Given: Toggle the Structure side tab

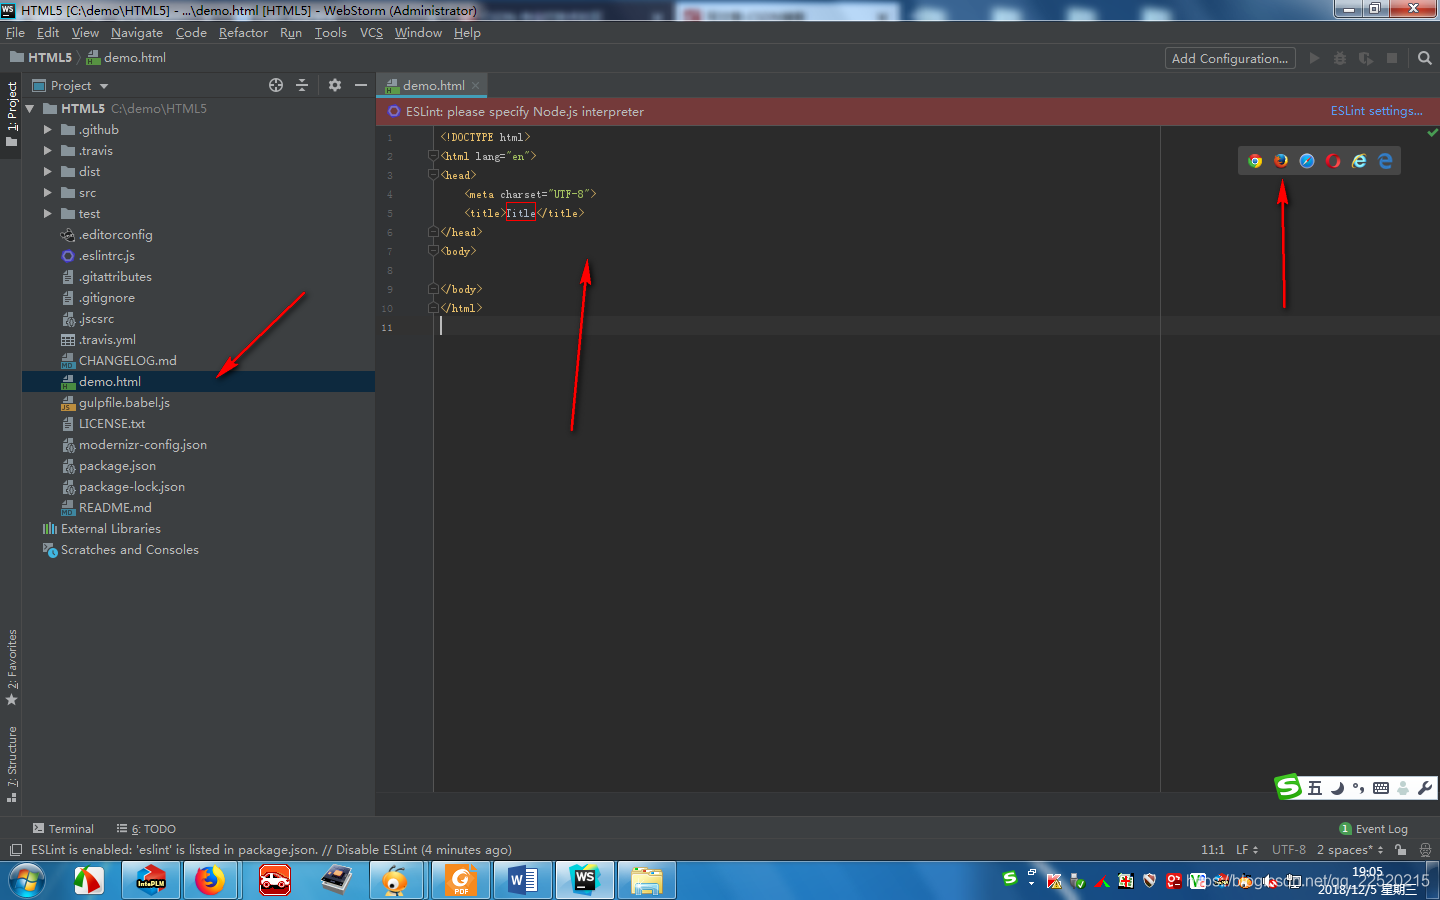Looking at the screenshot, I should (x=11, y=764).
